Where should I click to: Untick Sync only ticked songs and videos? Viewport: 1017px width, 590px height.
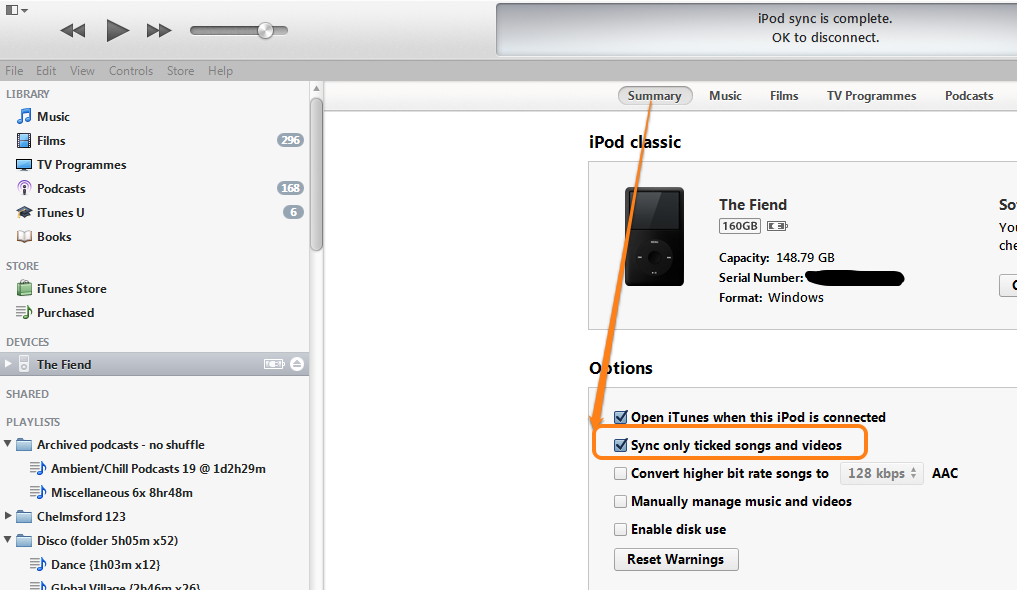tap(621, 445)
